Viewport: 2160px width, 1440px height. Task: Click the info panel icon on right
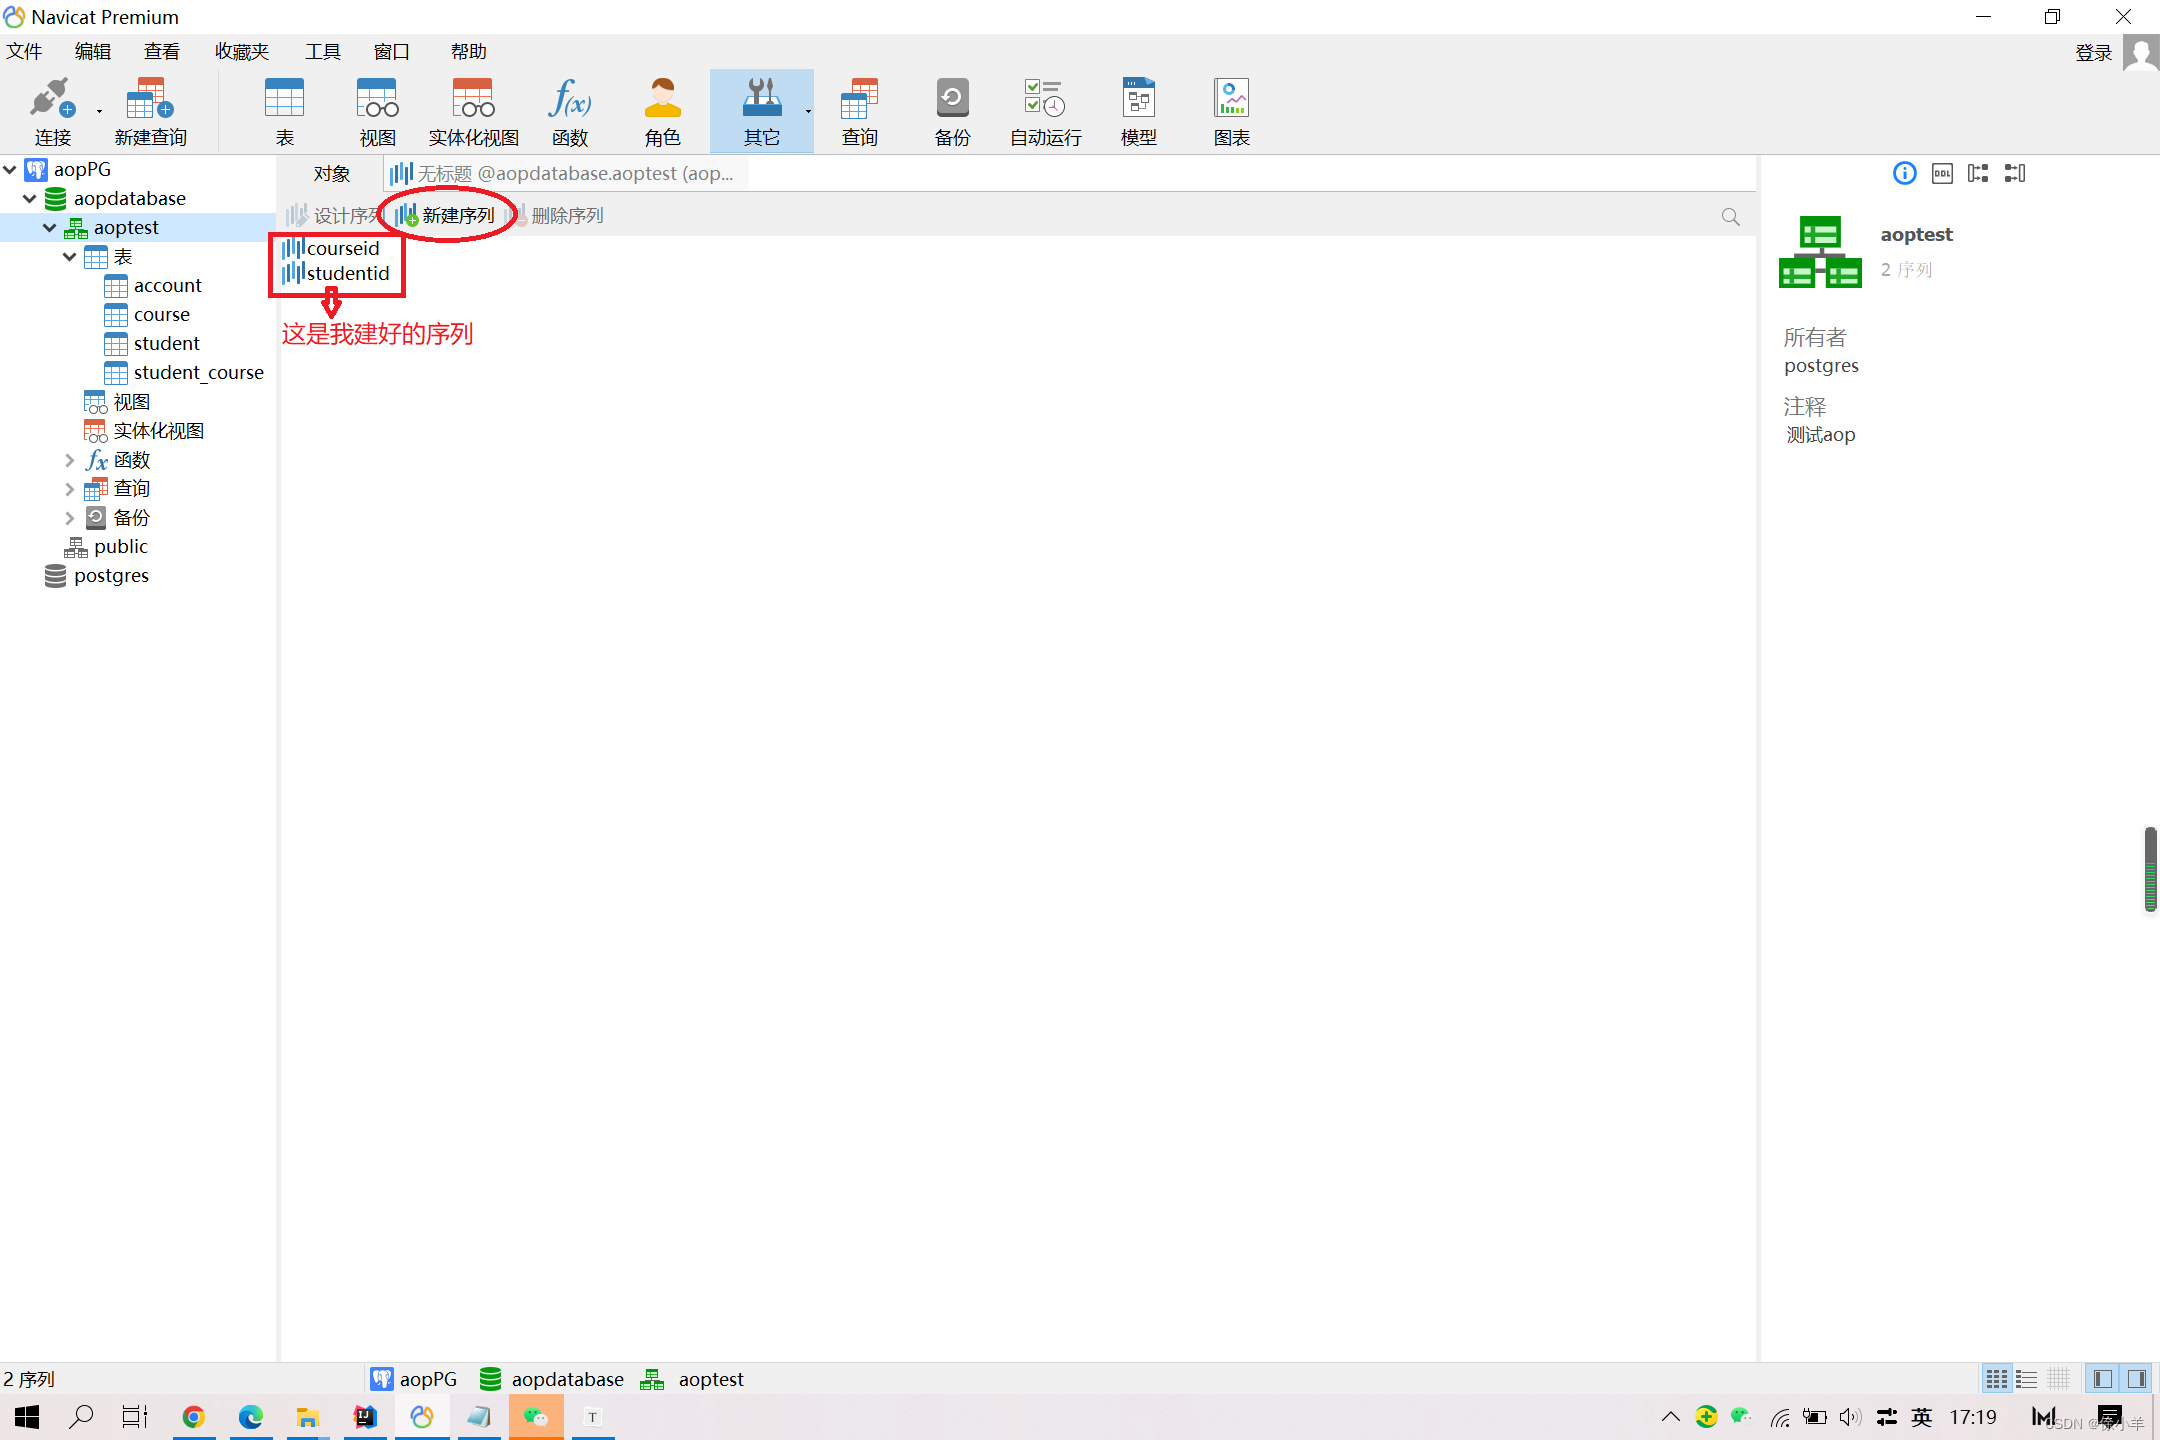tap(1903, 174)
